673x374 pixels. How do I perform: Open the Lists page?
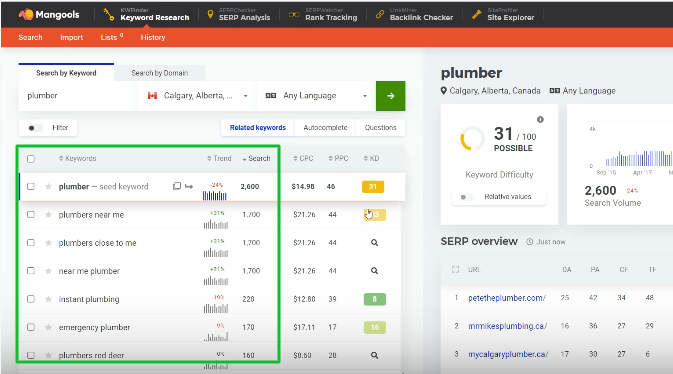pos(112,37)
